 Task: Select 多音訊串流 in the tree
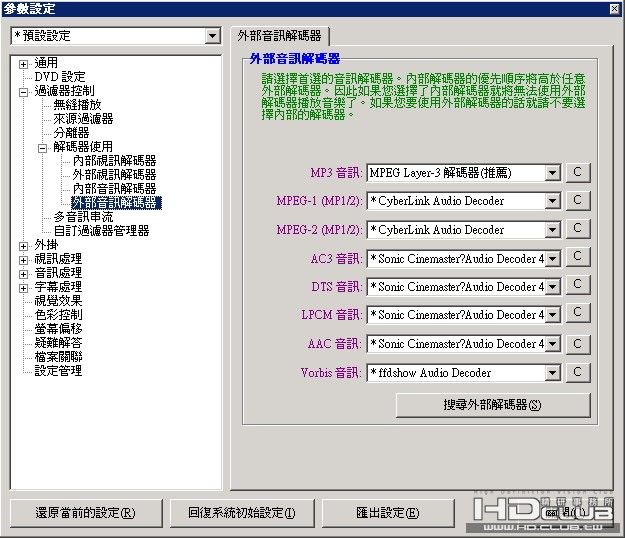[83, 217]
